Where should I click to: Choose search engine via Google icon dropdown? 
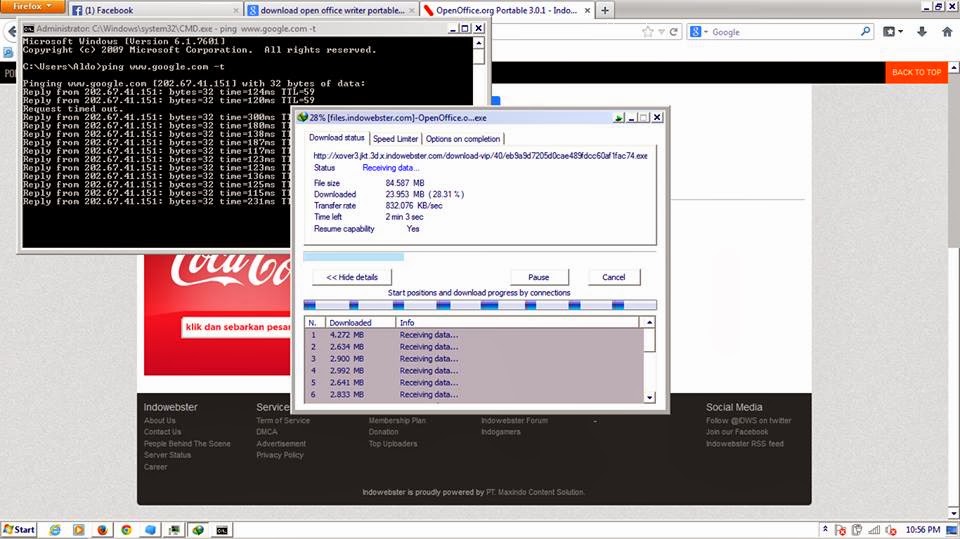[x=698, y=32]
